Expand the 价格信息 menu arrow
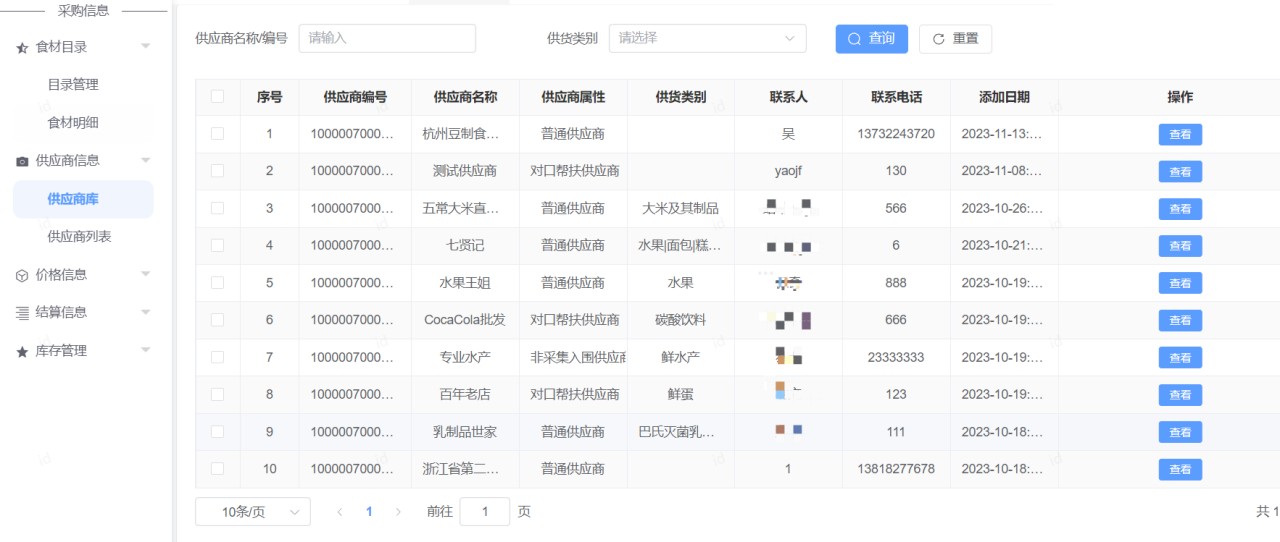 [x=145, y=275]
